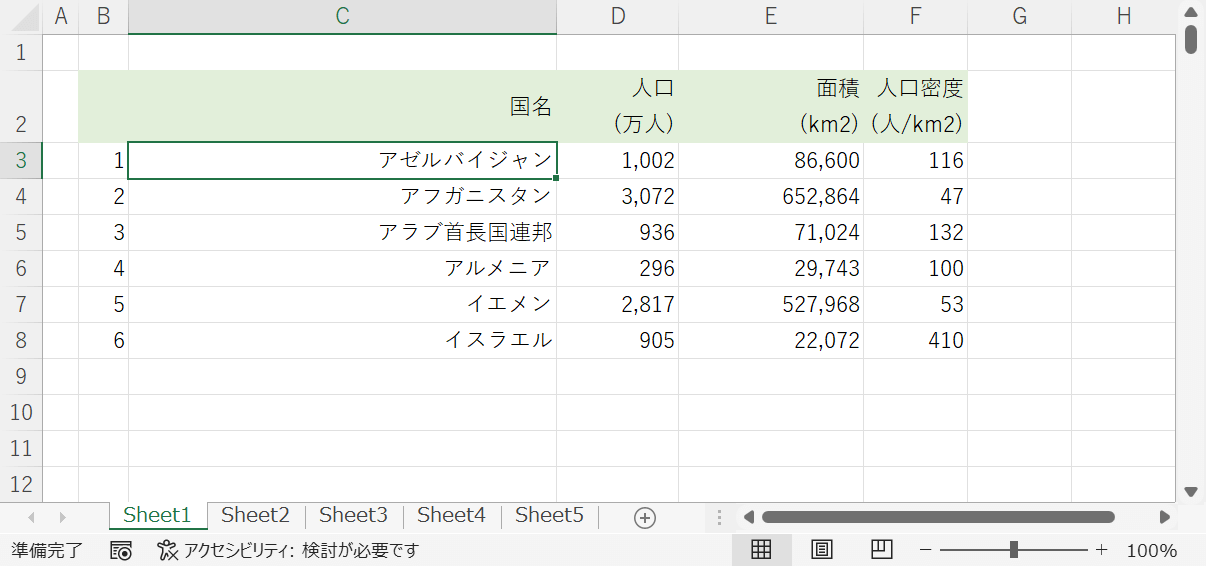Switch to Page Layout view icon
Image resolution: width=1206 pixels, height=566 pixels.
[821, 550]
